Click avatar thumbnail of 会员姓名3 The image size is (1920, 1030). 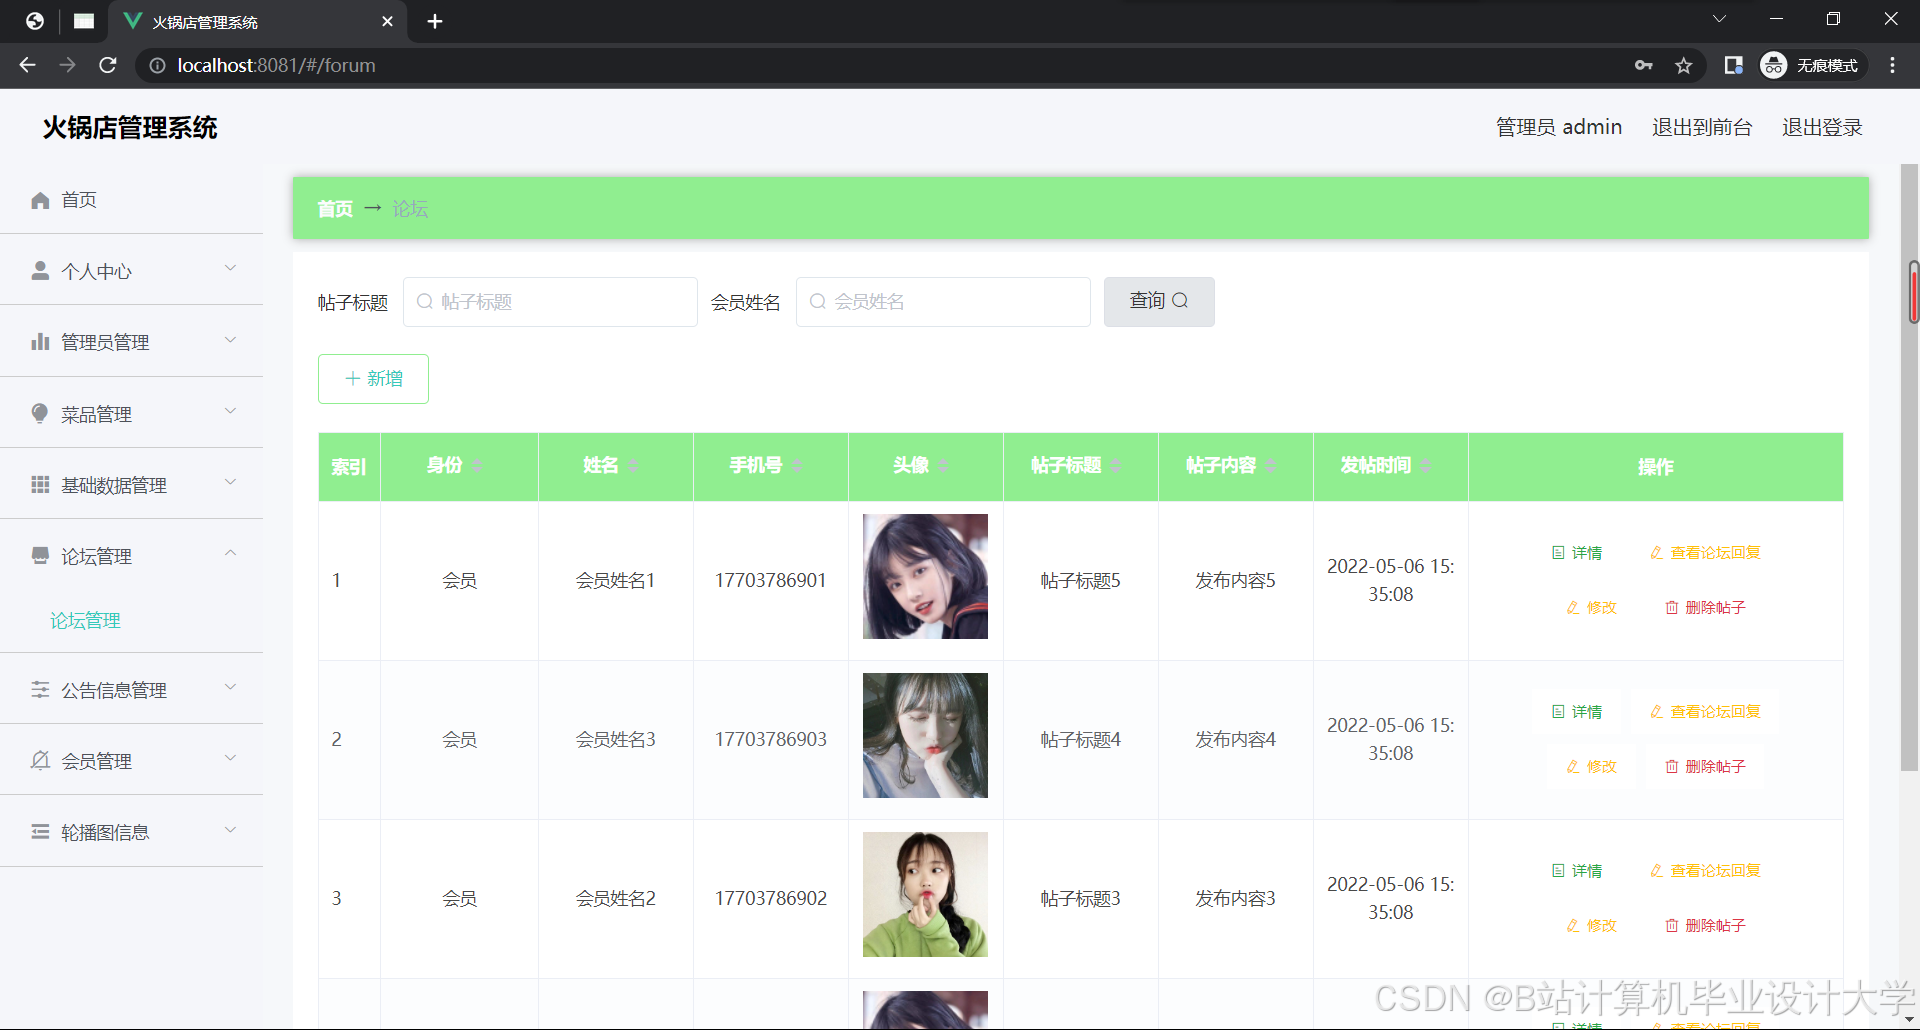(x=925, y=735)
